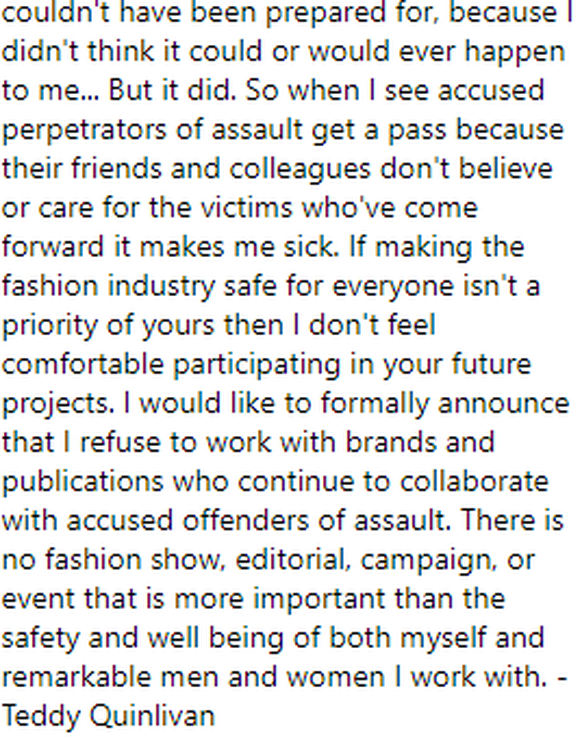Click the word "remarkable"

click(76, 677)
